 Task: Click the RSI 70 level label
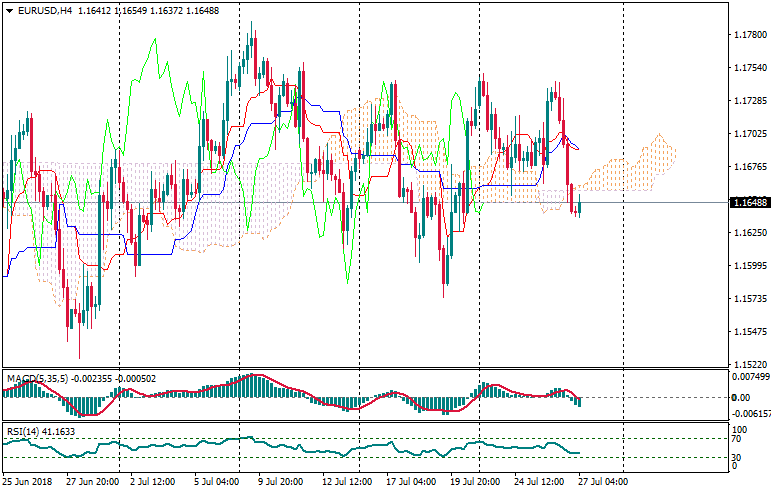(x=735, y=438)
